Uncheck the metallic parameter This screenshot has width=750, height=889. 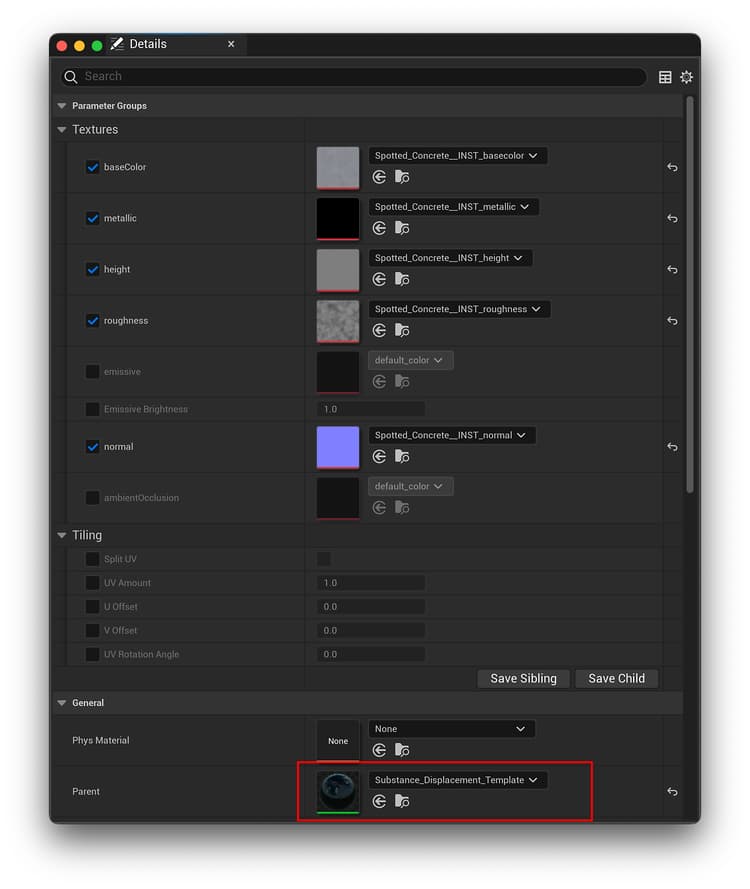[x=92, y=218]
